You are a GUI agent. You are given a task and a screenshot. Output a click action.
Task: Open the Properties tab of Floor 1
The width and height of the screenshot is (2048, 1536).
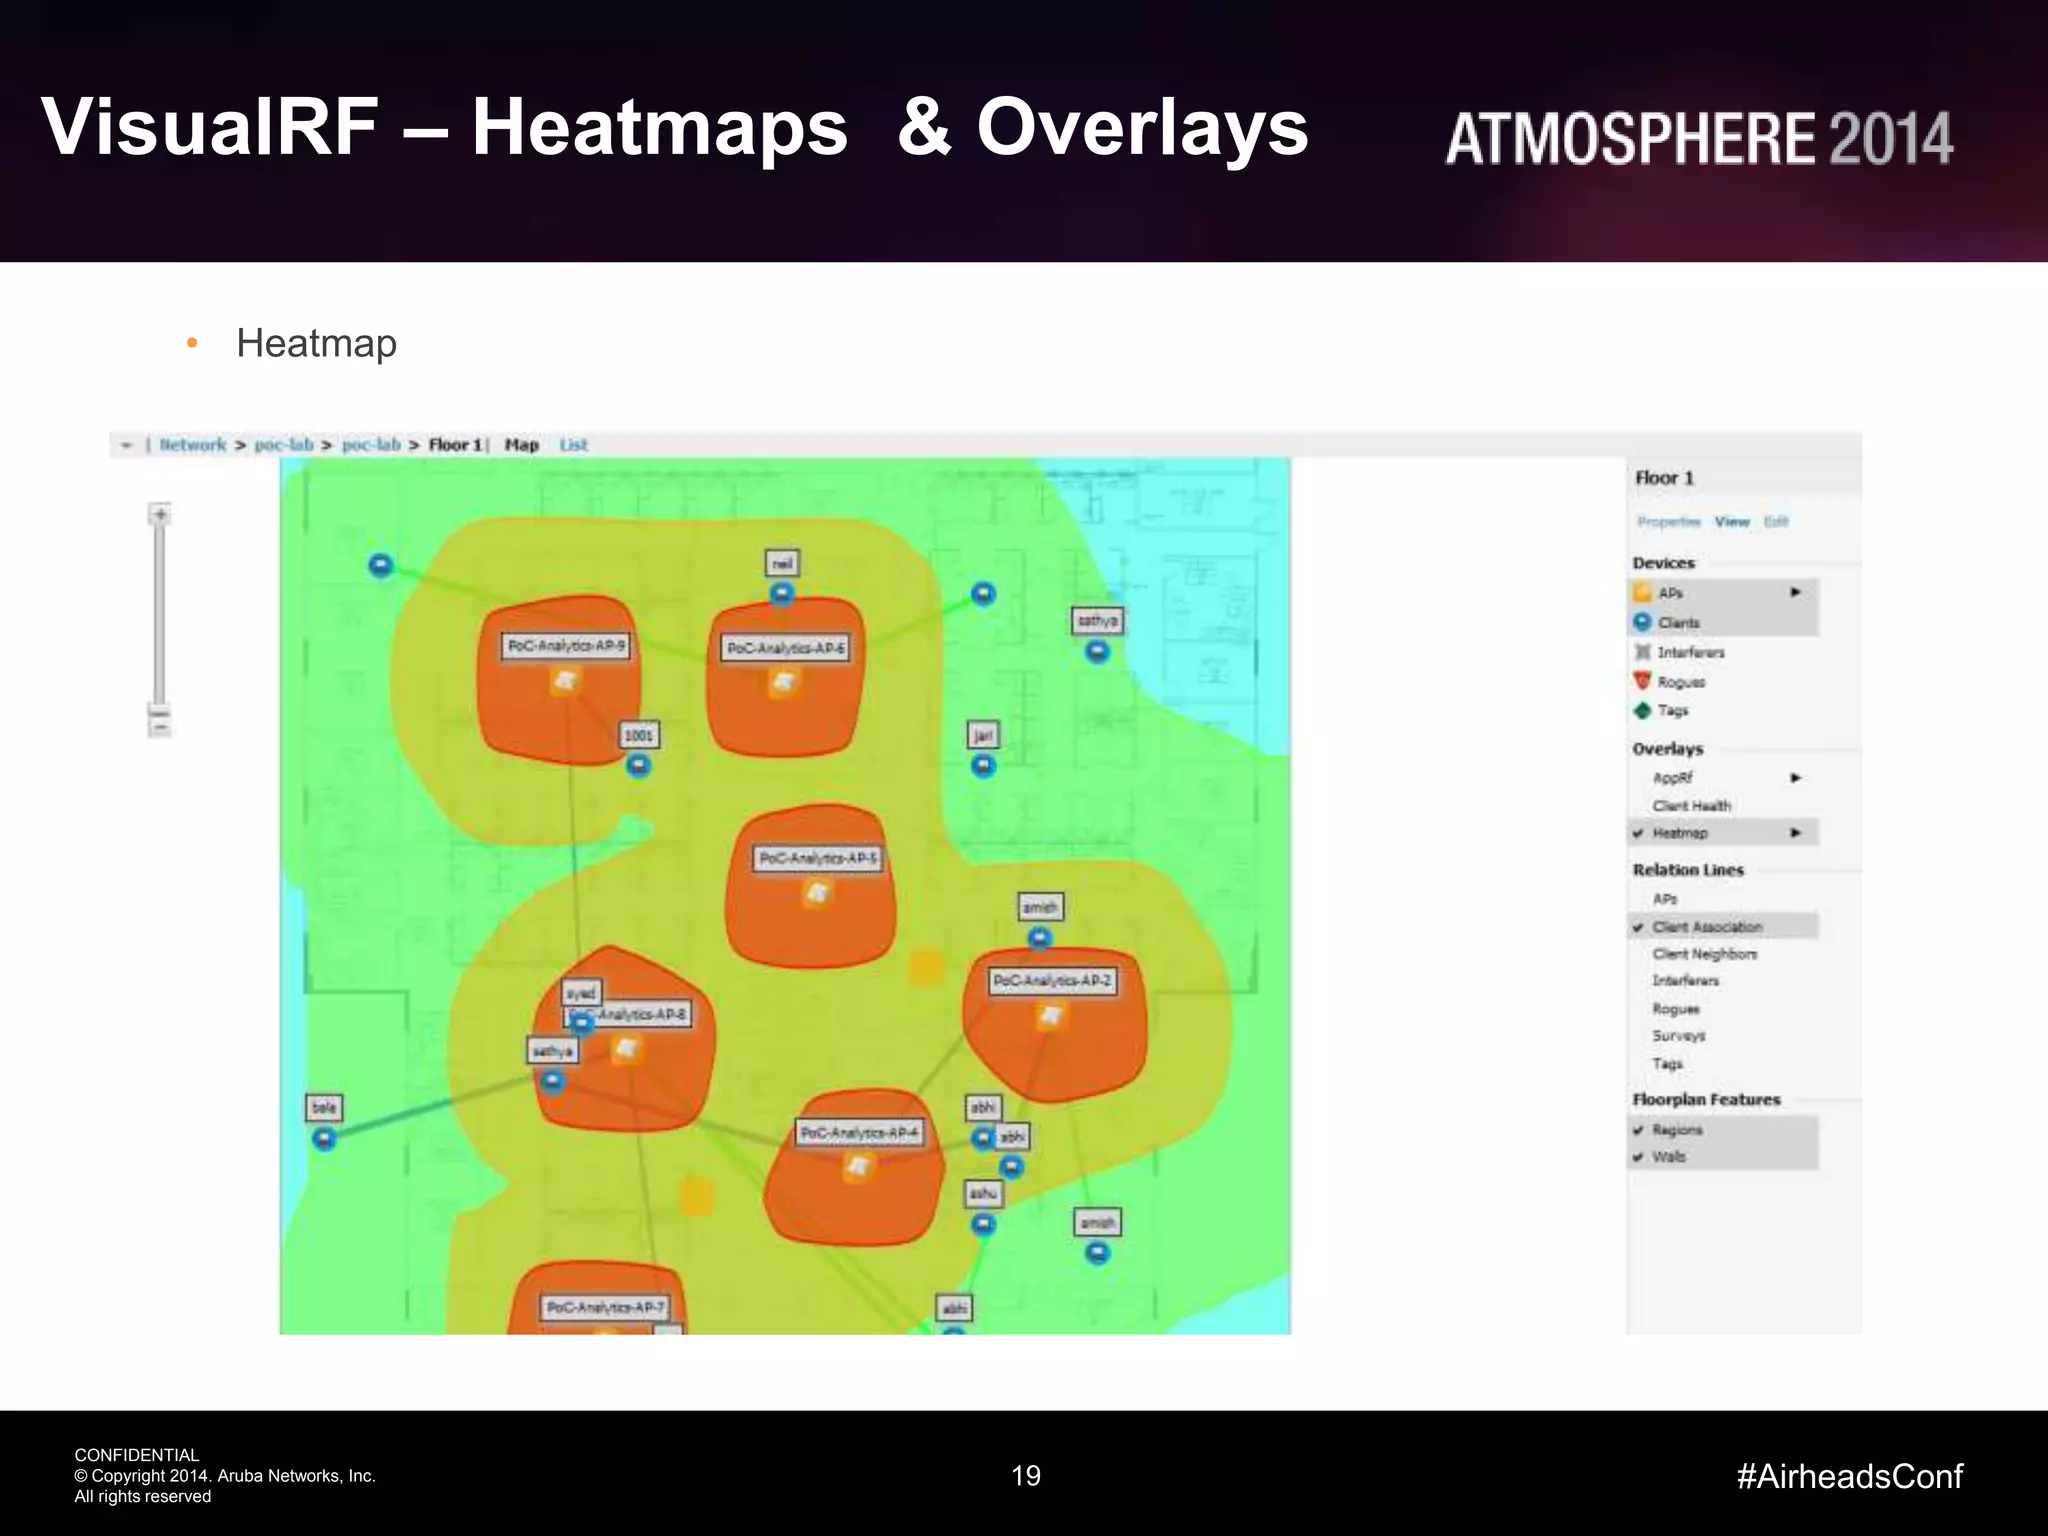coord(1669,522)
